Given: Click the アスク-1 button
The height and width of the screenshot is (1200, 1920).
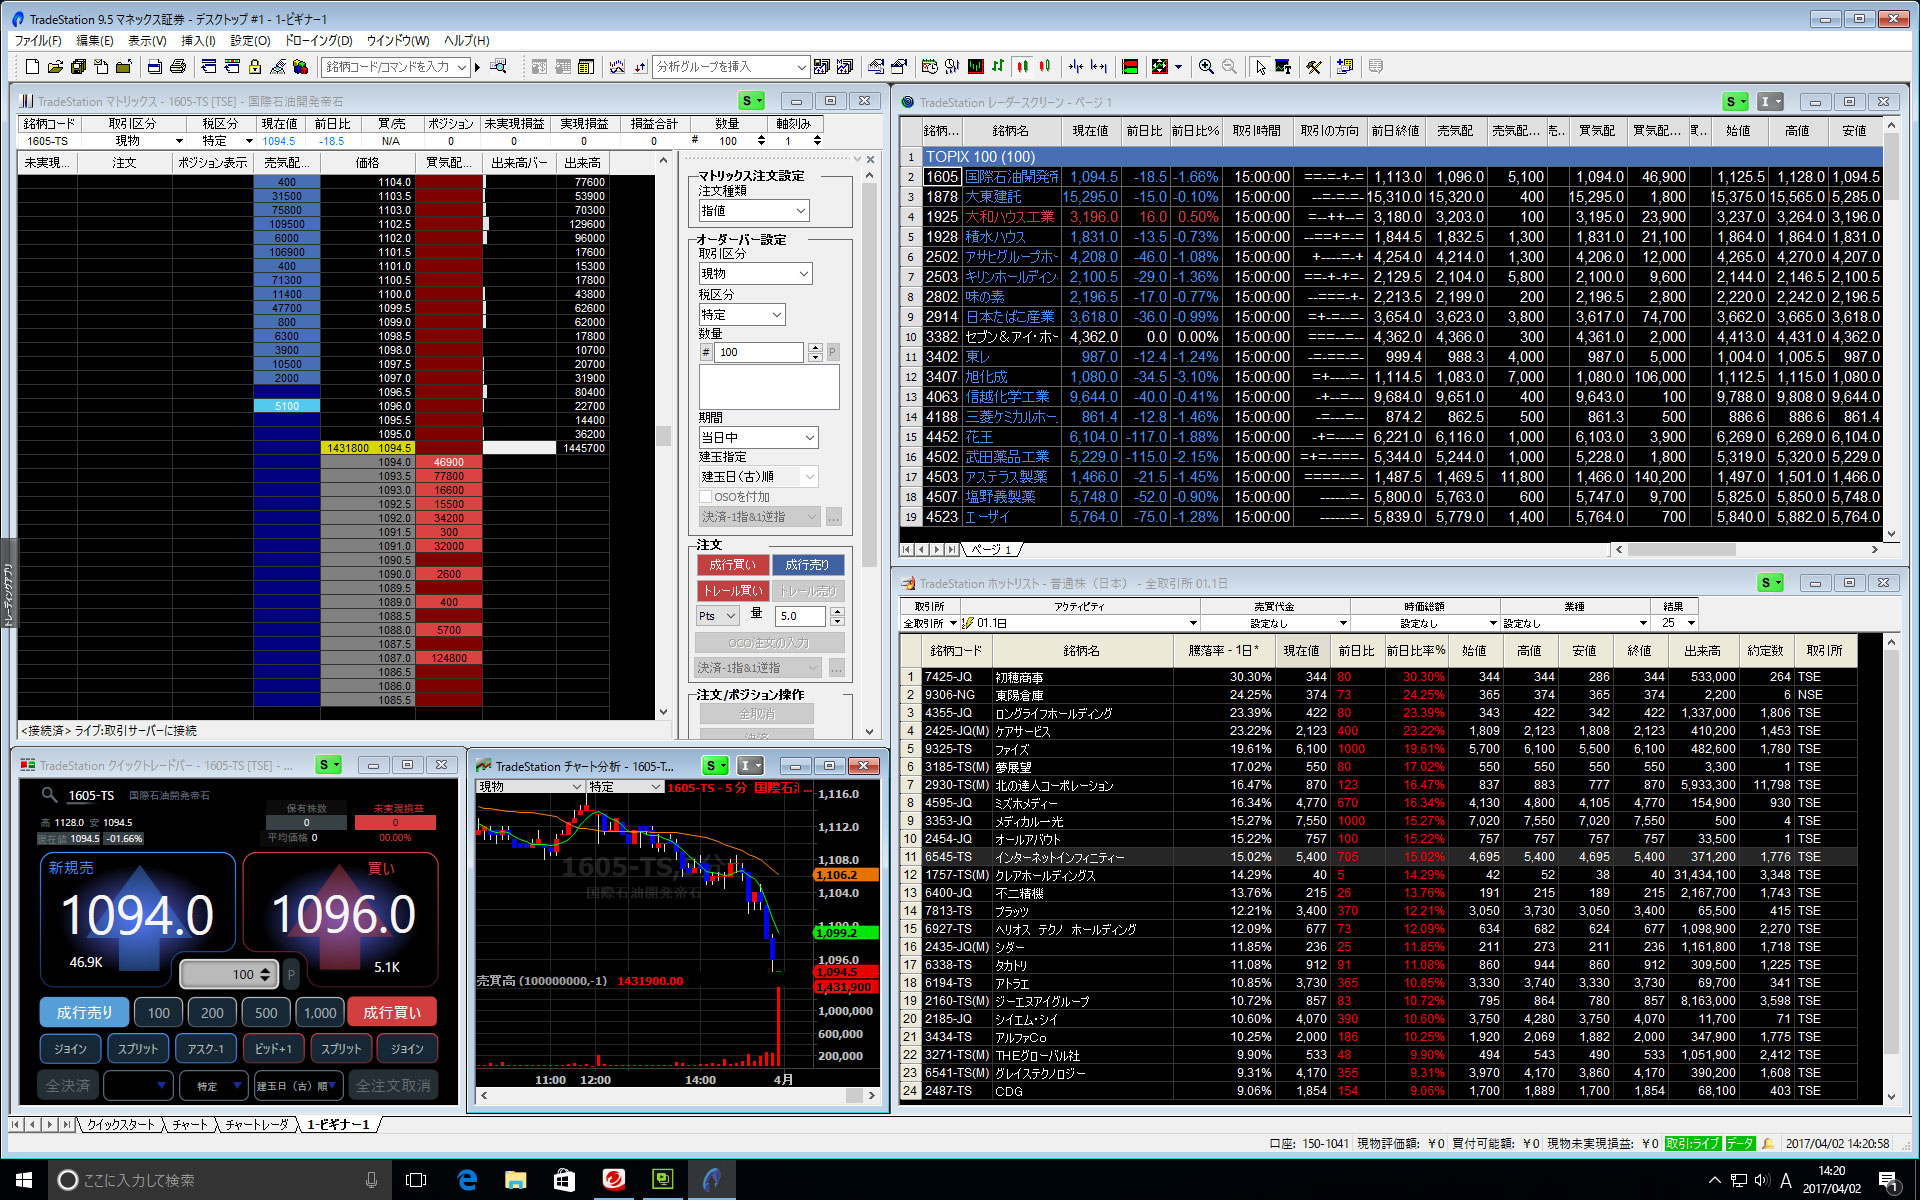Looking at the screenshot, I should [x=206, y=1049].
